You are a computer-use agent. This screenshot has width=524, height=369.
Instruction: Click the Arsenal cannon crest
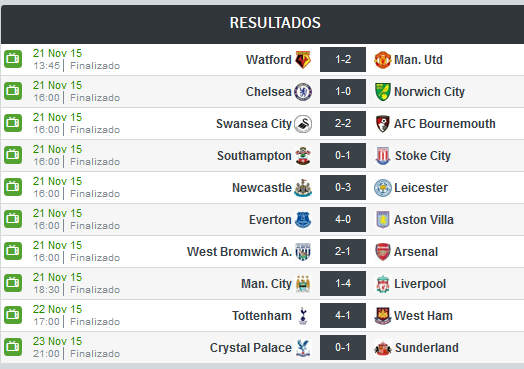click(x=383, y=252)
